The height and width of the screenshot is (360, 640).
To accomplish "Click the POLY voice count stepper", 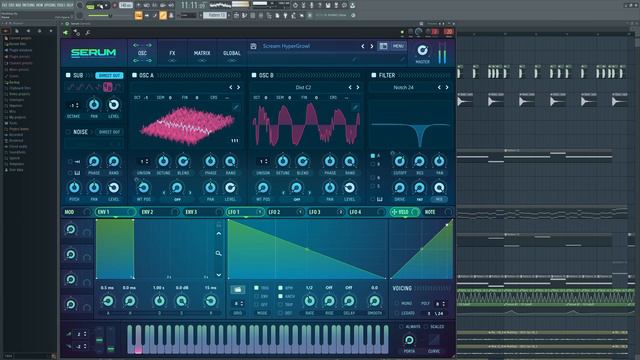I will (x=440, y=304).
